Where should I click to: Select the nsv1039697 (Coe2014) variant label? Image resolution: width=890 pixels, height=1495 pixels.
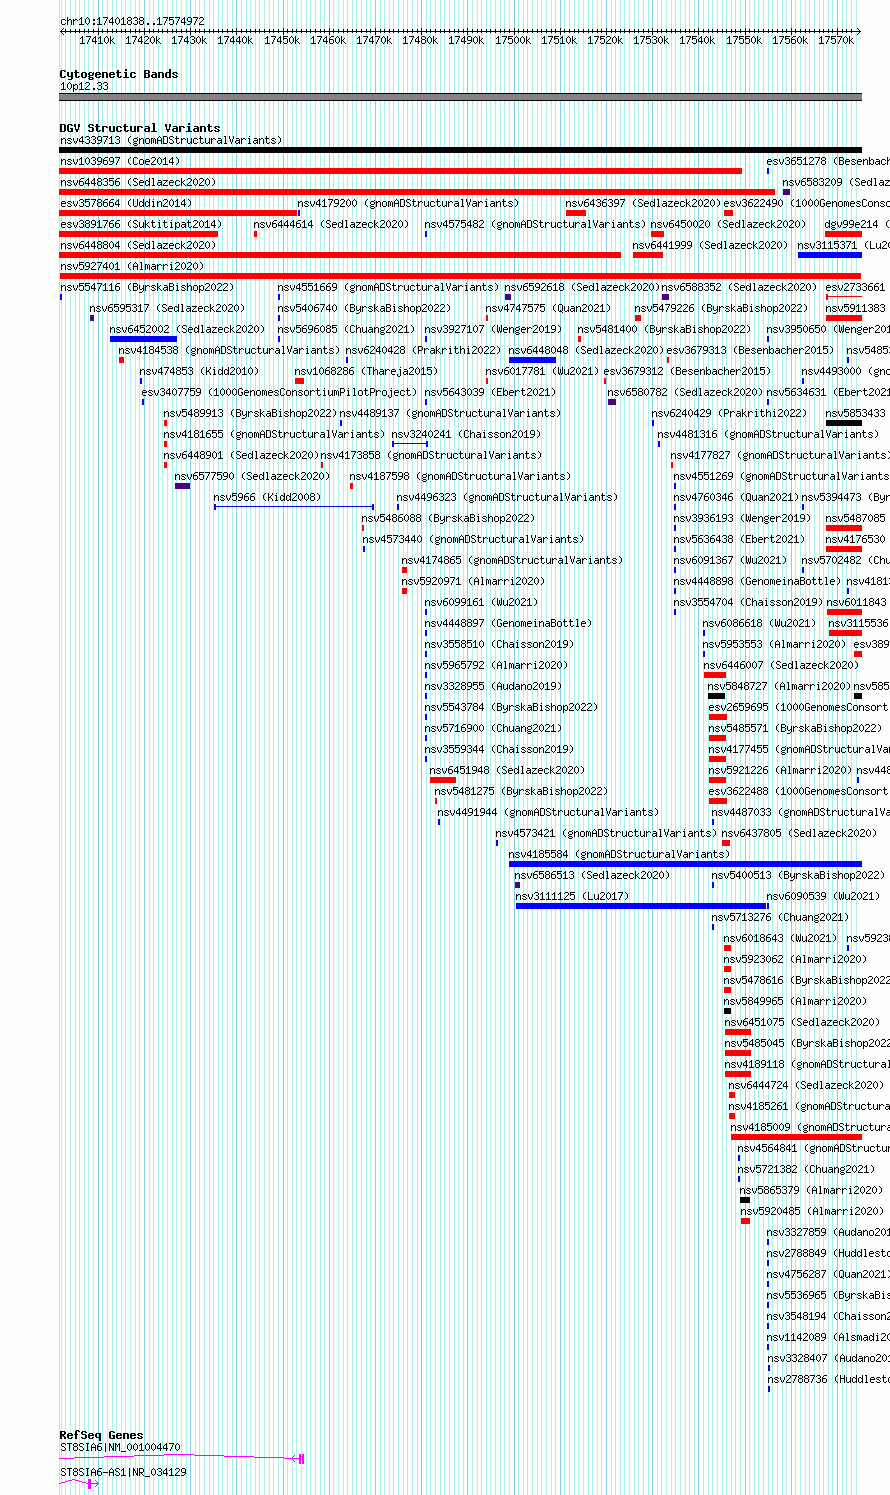click(120, 161)
